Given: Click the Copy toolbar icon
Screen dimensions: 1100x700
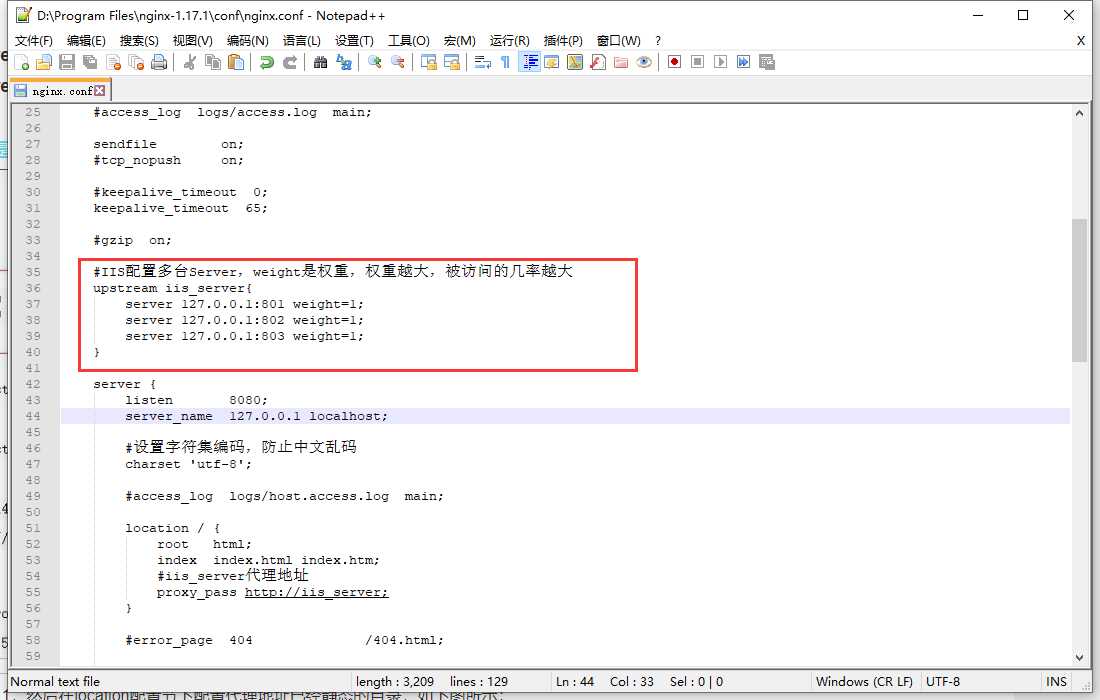Looking at the screenshot, I should pyautogui.click(x=213, y=62).
